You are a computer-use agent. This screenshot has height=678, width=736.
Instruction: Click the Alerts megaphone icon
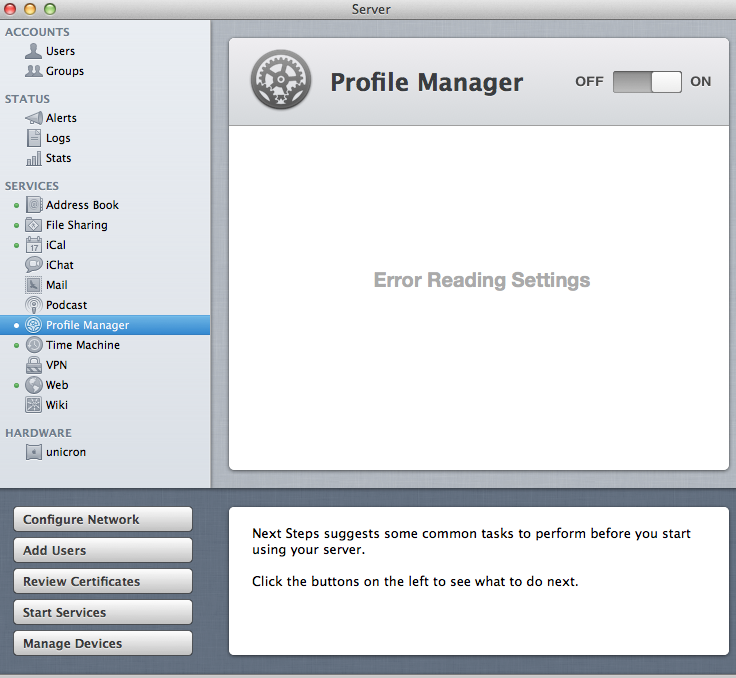pos(33,118)
